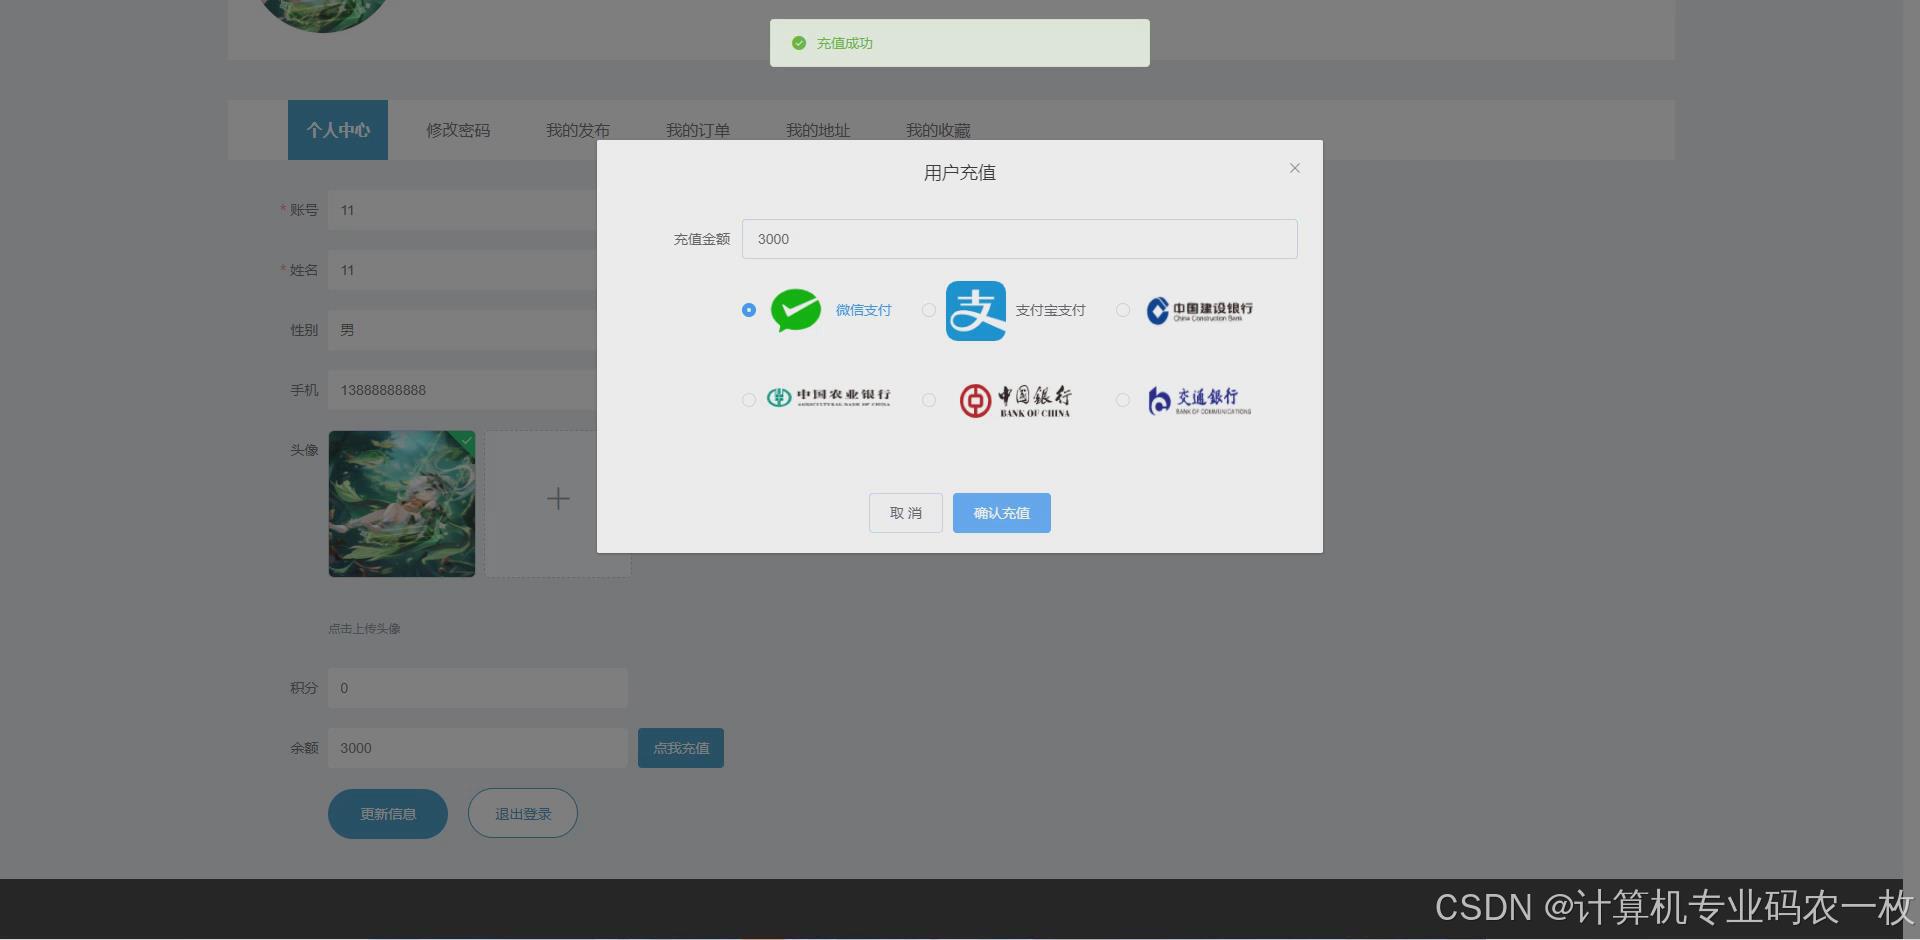Click the 姓名 input field

[463, 270]
